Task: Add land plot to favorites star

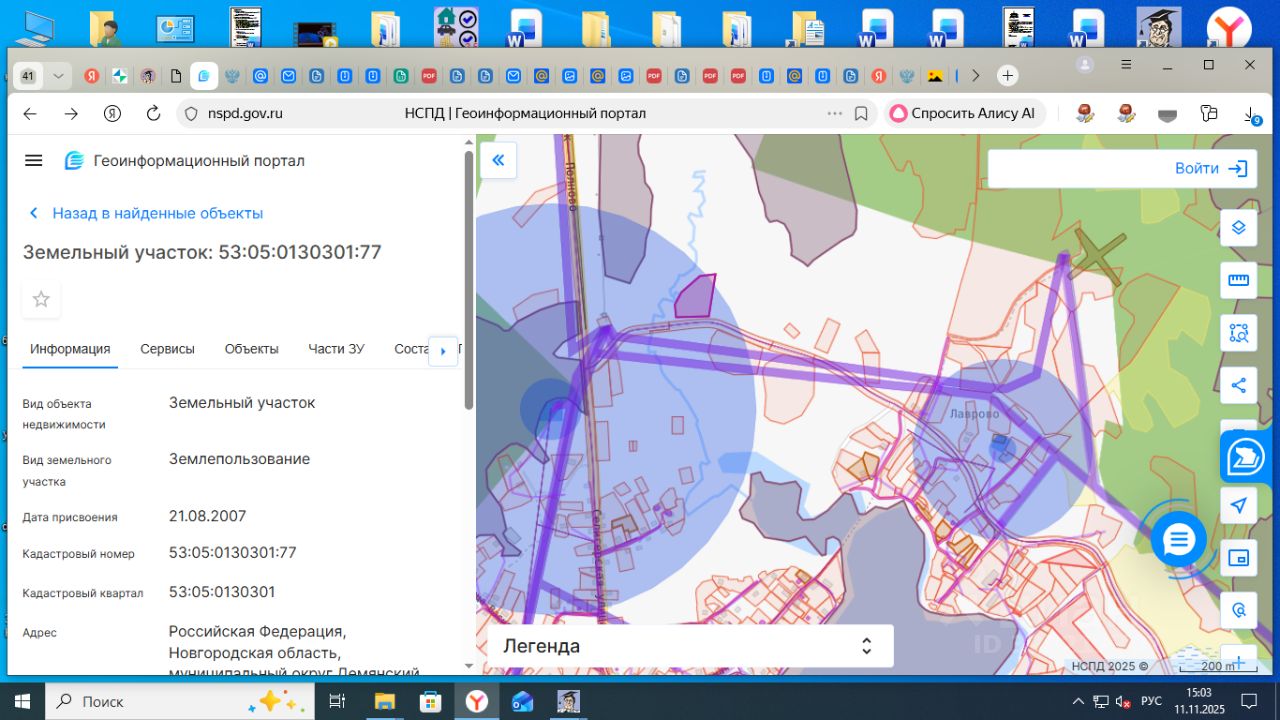Action: 41,299
